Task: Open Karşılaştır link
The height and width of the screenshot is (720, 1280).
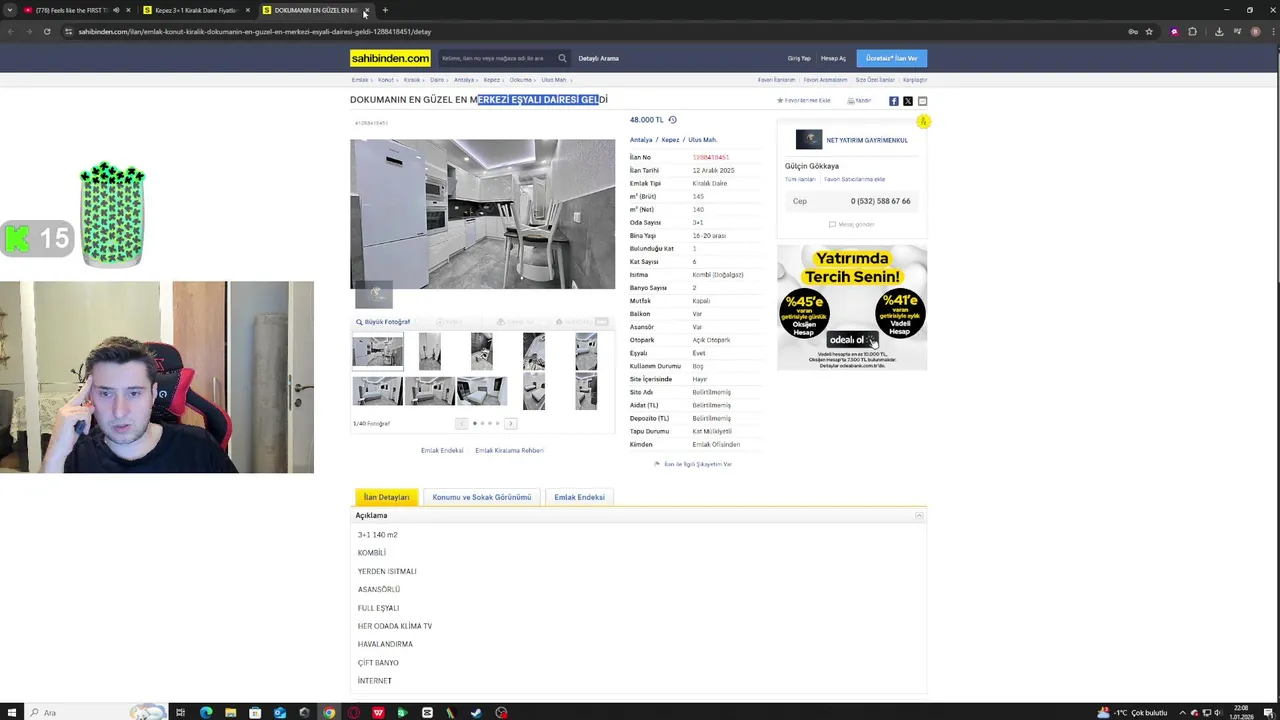Action: pyautogui.click(x=915, y=80)
